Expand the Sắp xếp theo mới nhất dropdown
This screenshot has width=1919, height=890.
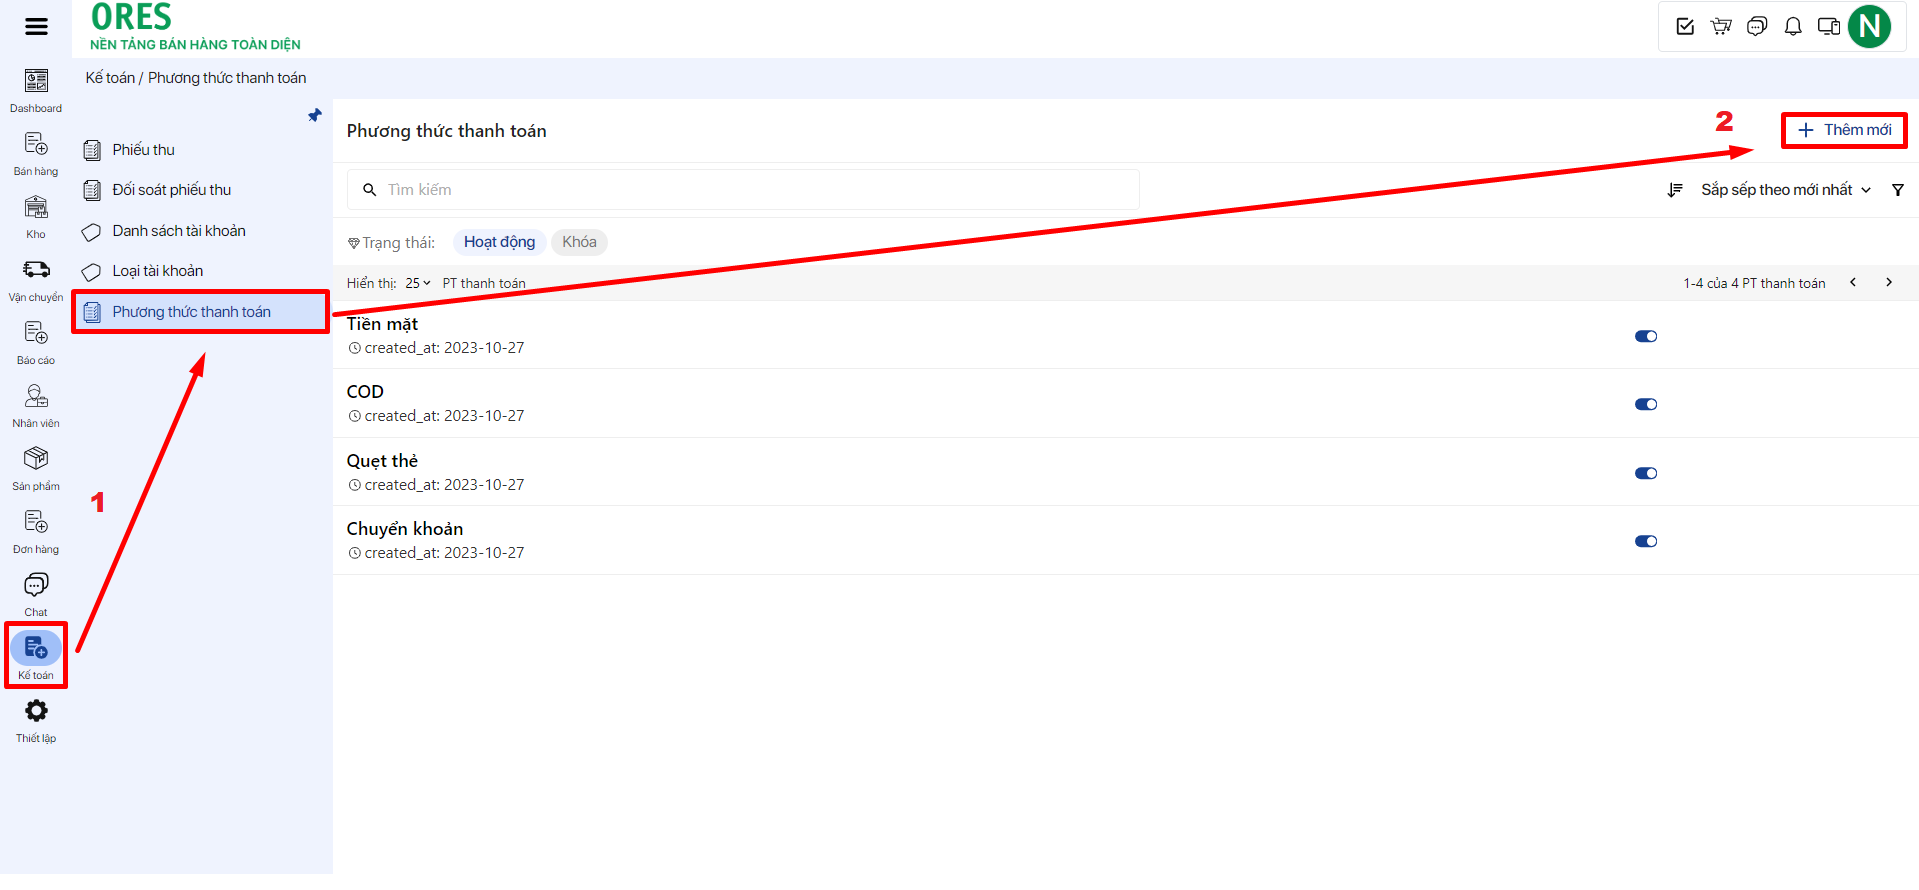tap(1785, 190)
